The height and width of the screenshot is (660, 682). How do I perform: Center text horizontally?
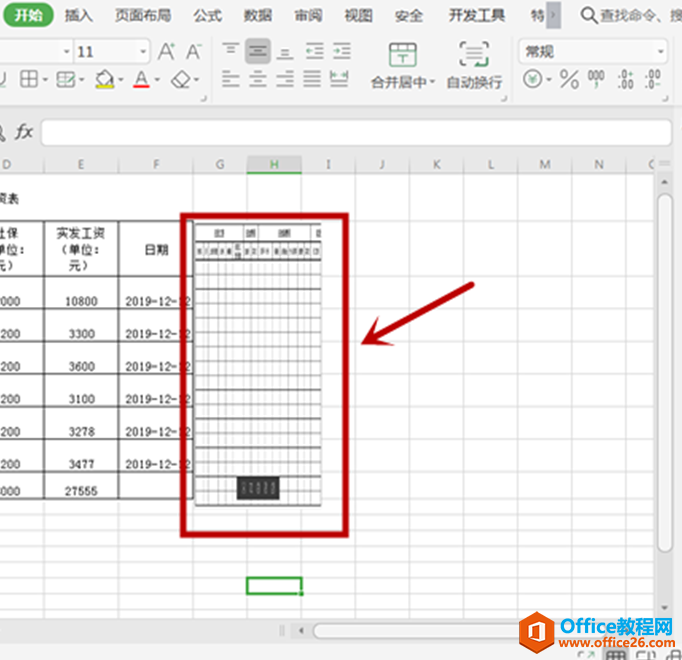tap(258, 79)
